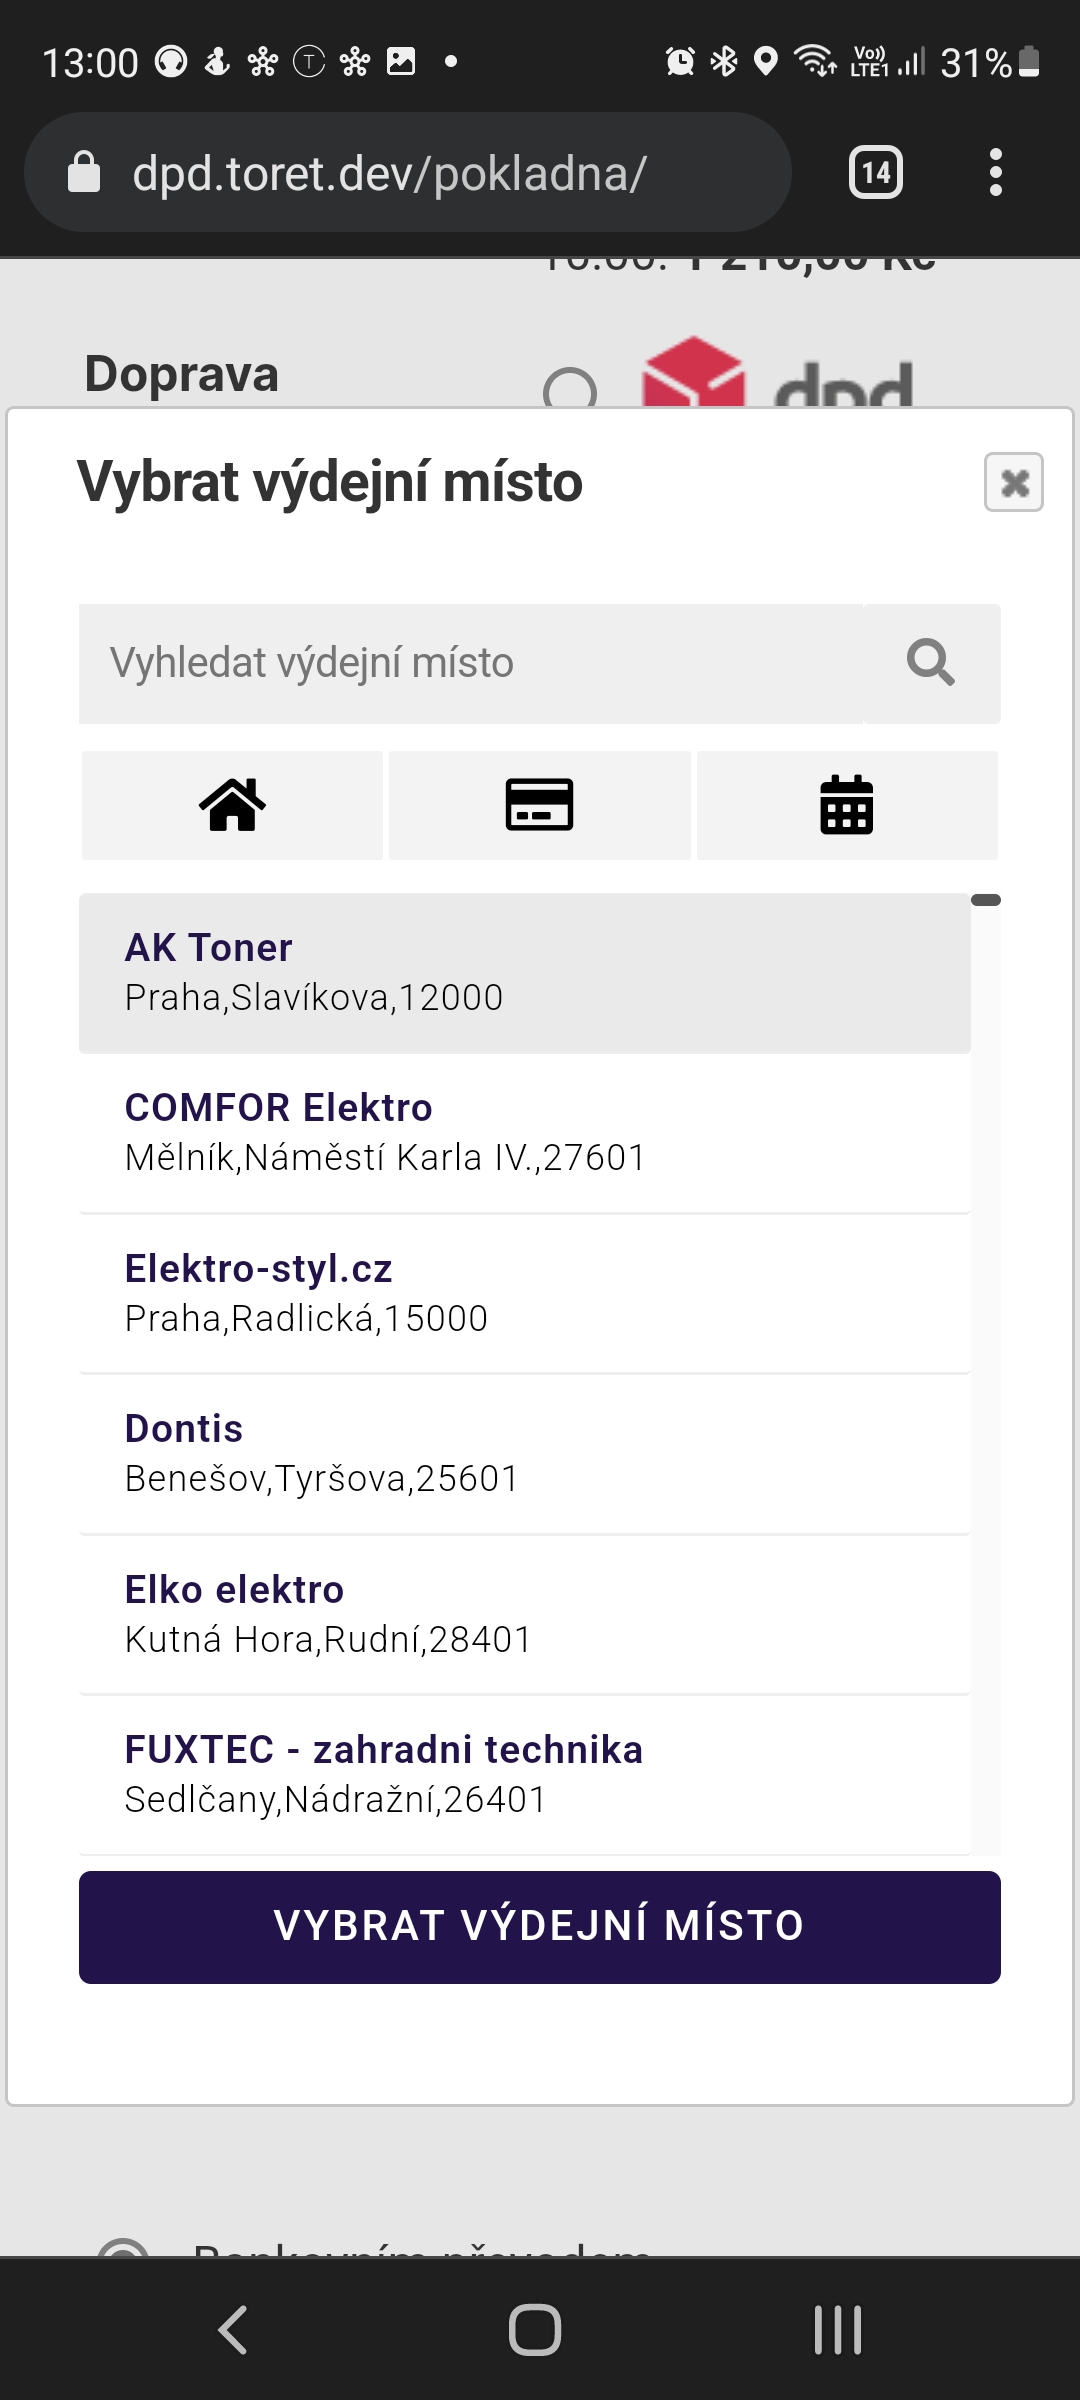
Task: Filter pickup points by calendar icon
Action: [x=847, y=805]
